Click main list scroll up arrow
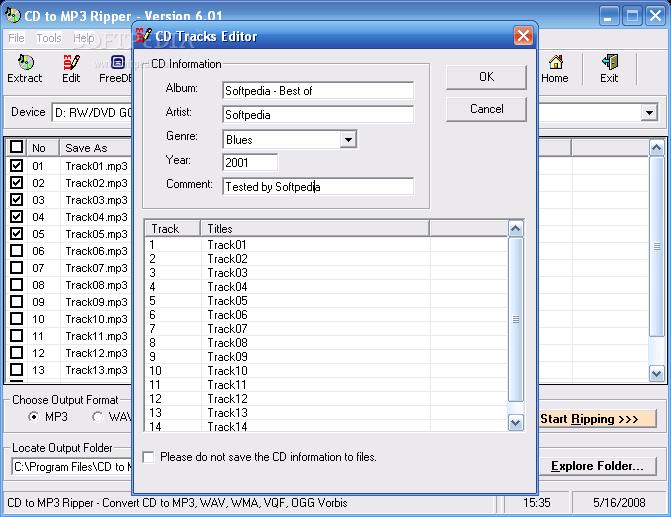The image size is (671, 517). (x=656, y=148)
